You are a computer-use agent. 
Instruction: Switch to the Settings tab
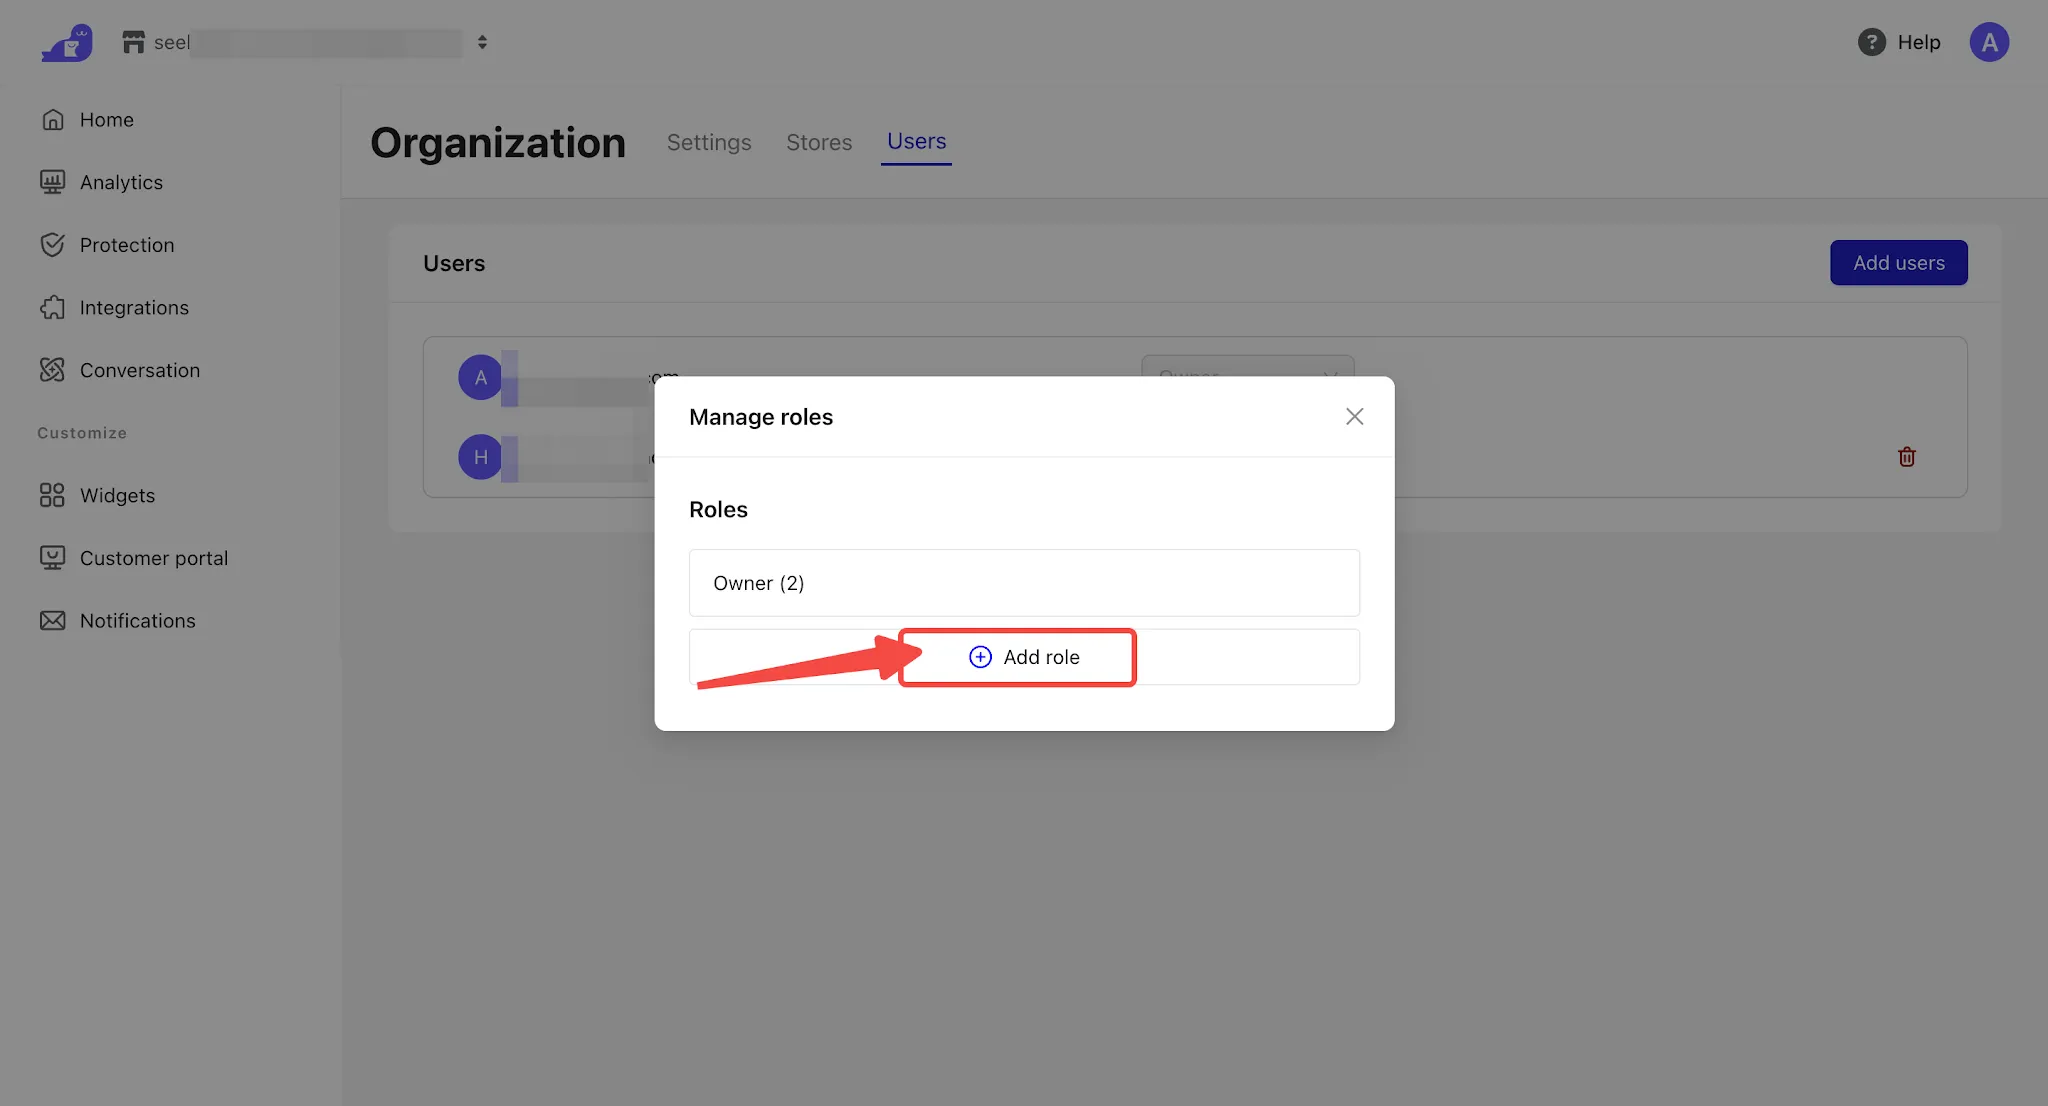[709, 142]
